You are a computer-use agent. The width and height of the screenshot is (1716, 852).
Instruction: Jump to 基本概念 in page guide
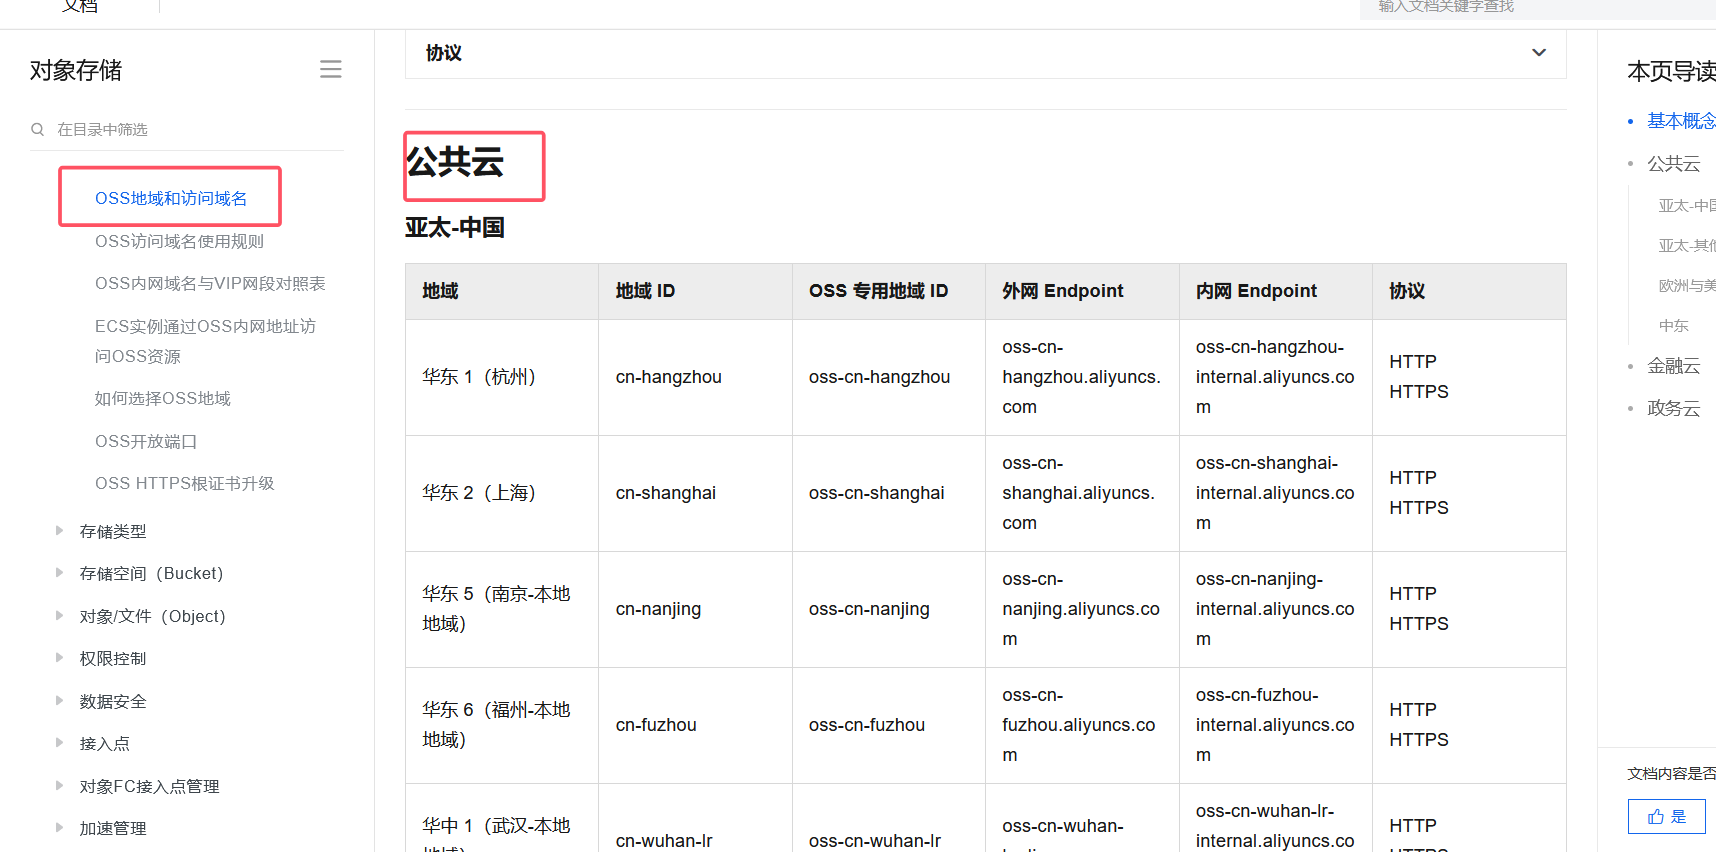point(1681,121)
